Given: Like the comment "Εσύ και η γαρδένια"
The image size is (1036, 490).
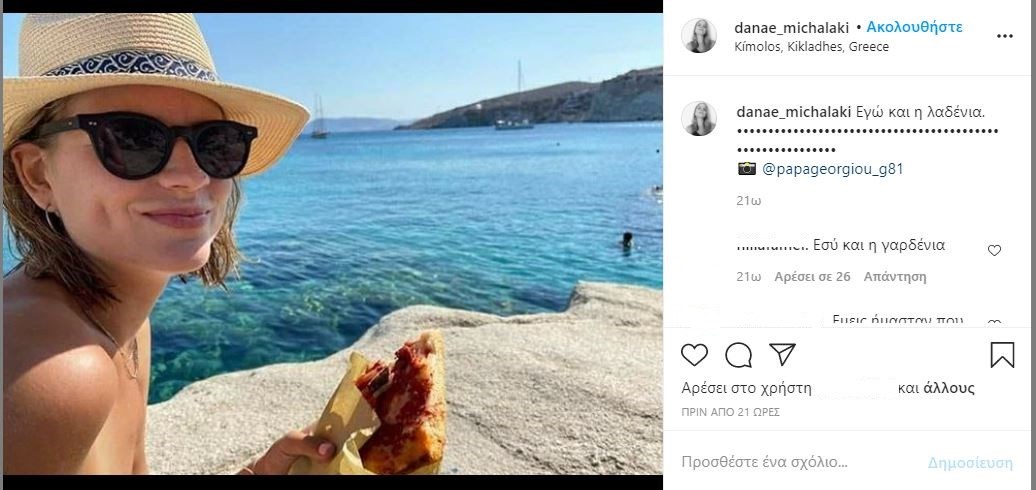Looking at the screenshot, I should [x=994, y=250].
